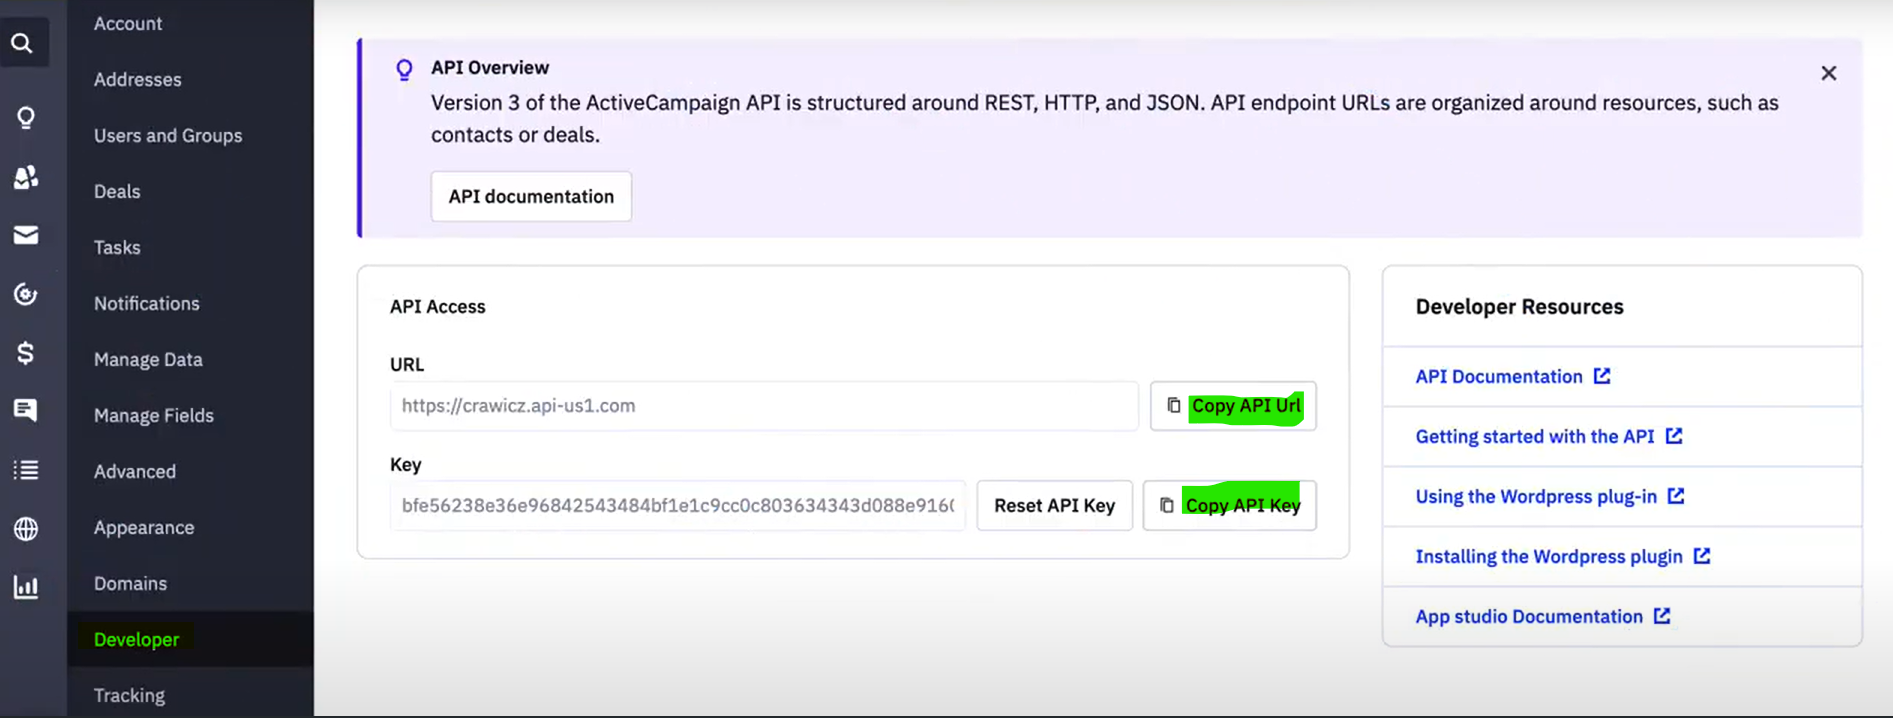Click the API documentation button
1893x718 pixels.
coord(531,197)
